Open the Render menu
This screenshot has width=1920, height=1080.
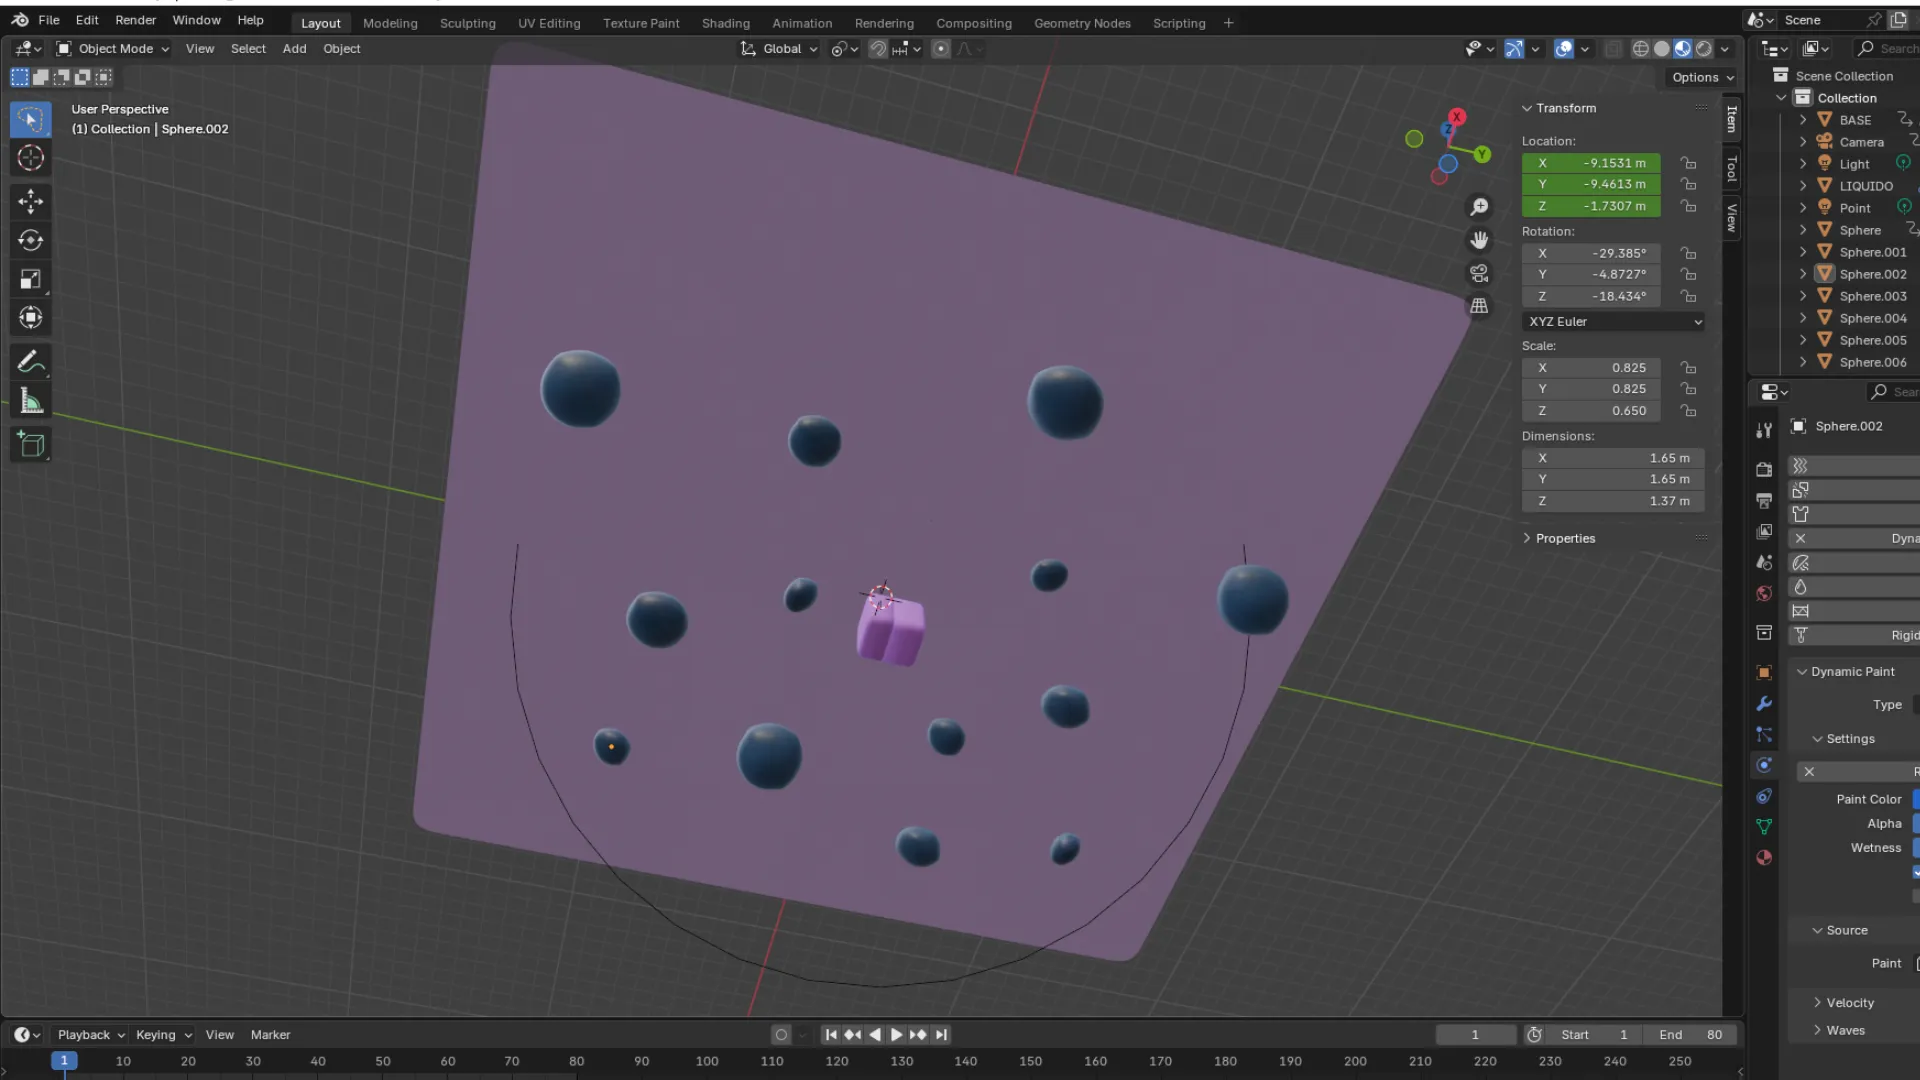(135, 20)
